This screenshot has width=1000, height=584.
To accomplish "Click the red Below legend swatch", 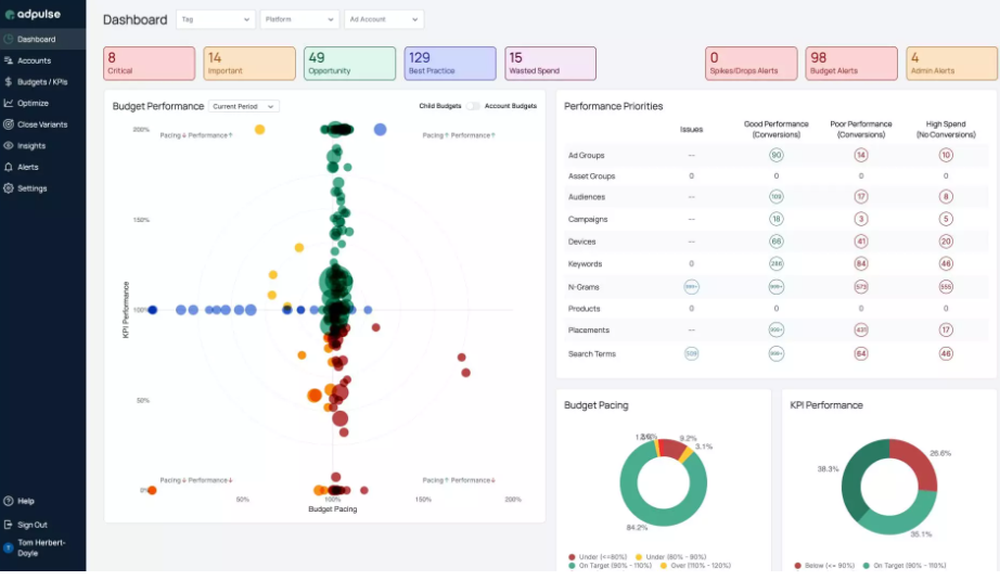I will click(798, 564).
